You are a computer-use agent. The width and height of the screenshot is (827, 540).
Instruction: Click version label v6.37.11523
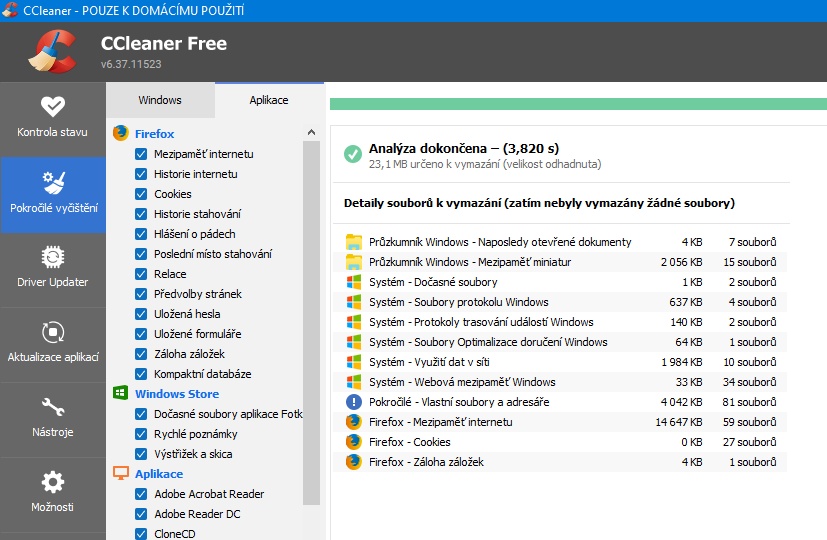[x=131, y=64]
